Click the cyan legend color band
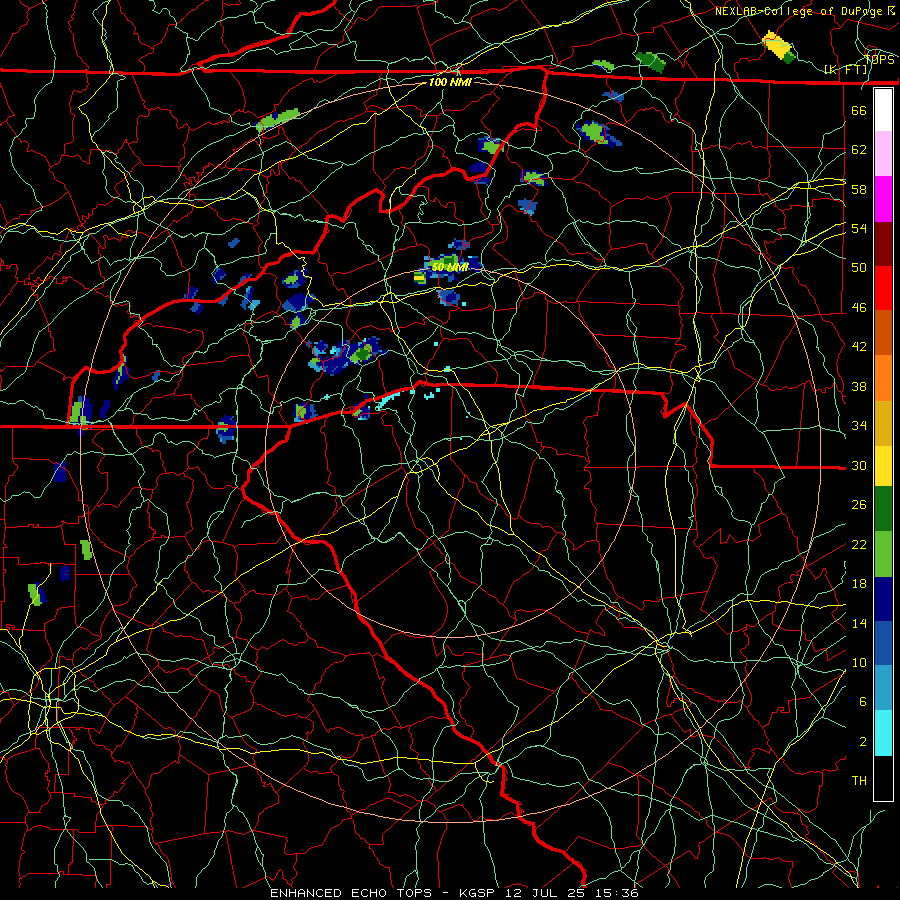The image size is (900, 900). (883, 733)
